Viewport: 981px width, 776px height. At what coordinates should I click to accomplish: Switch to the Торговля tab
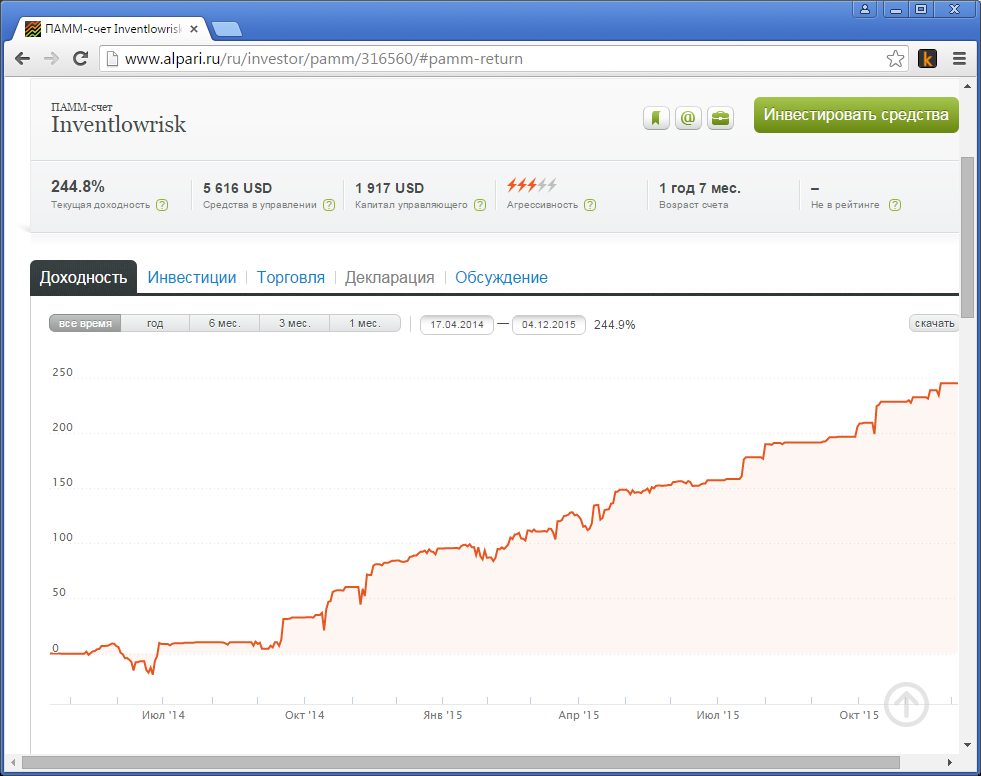291,277
